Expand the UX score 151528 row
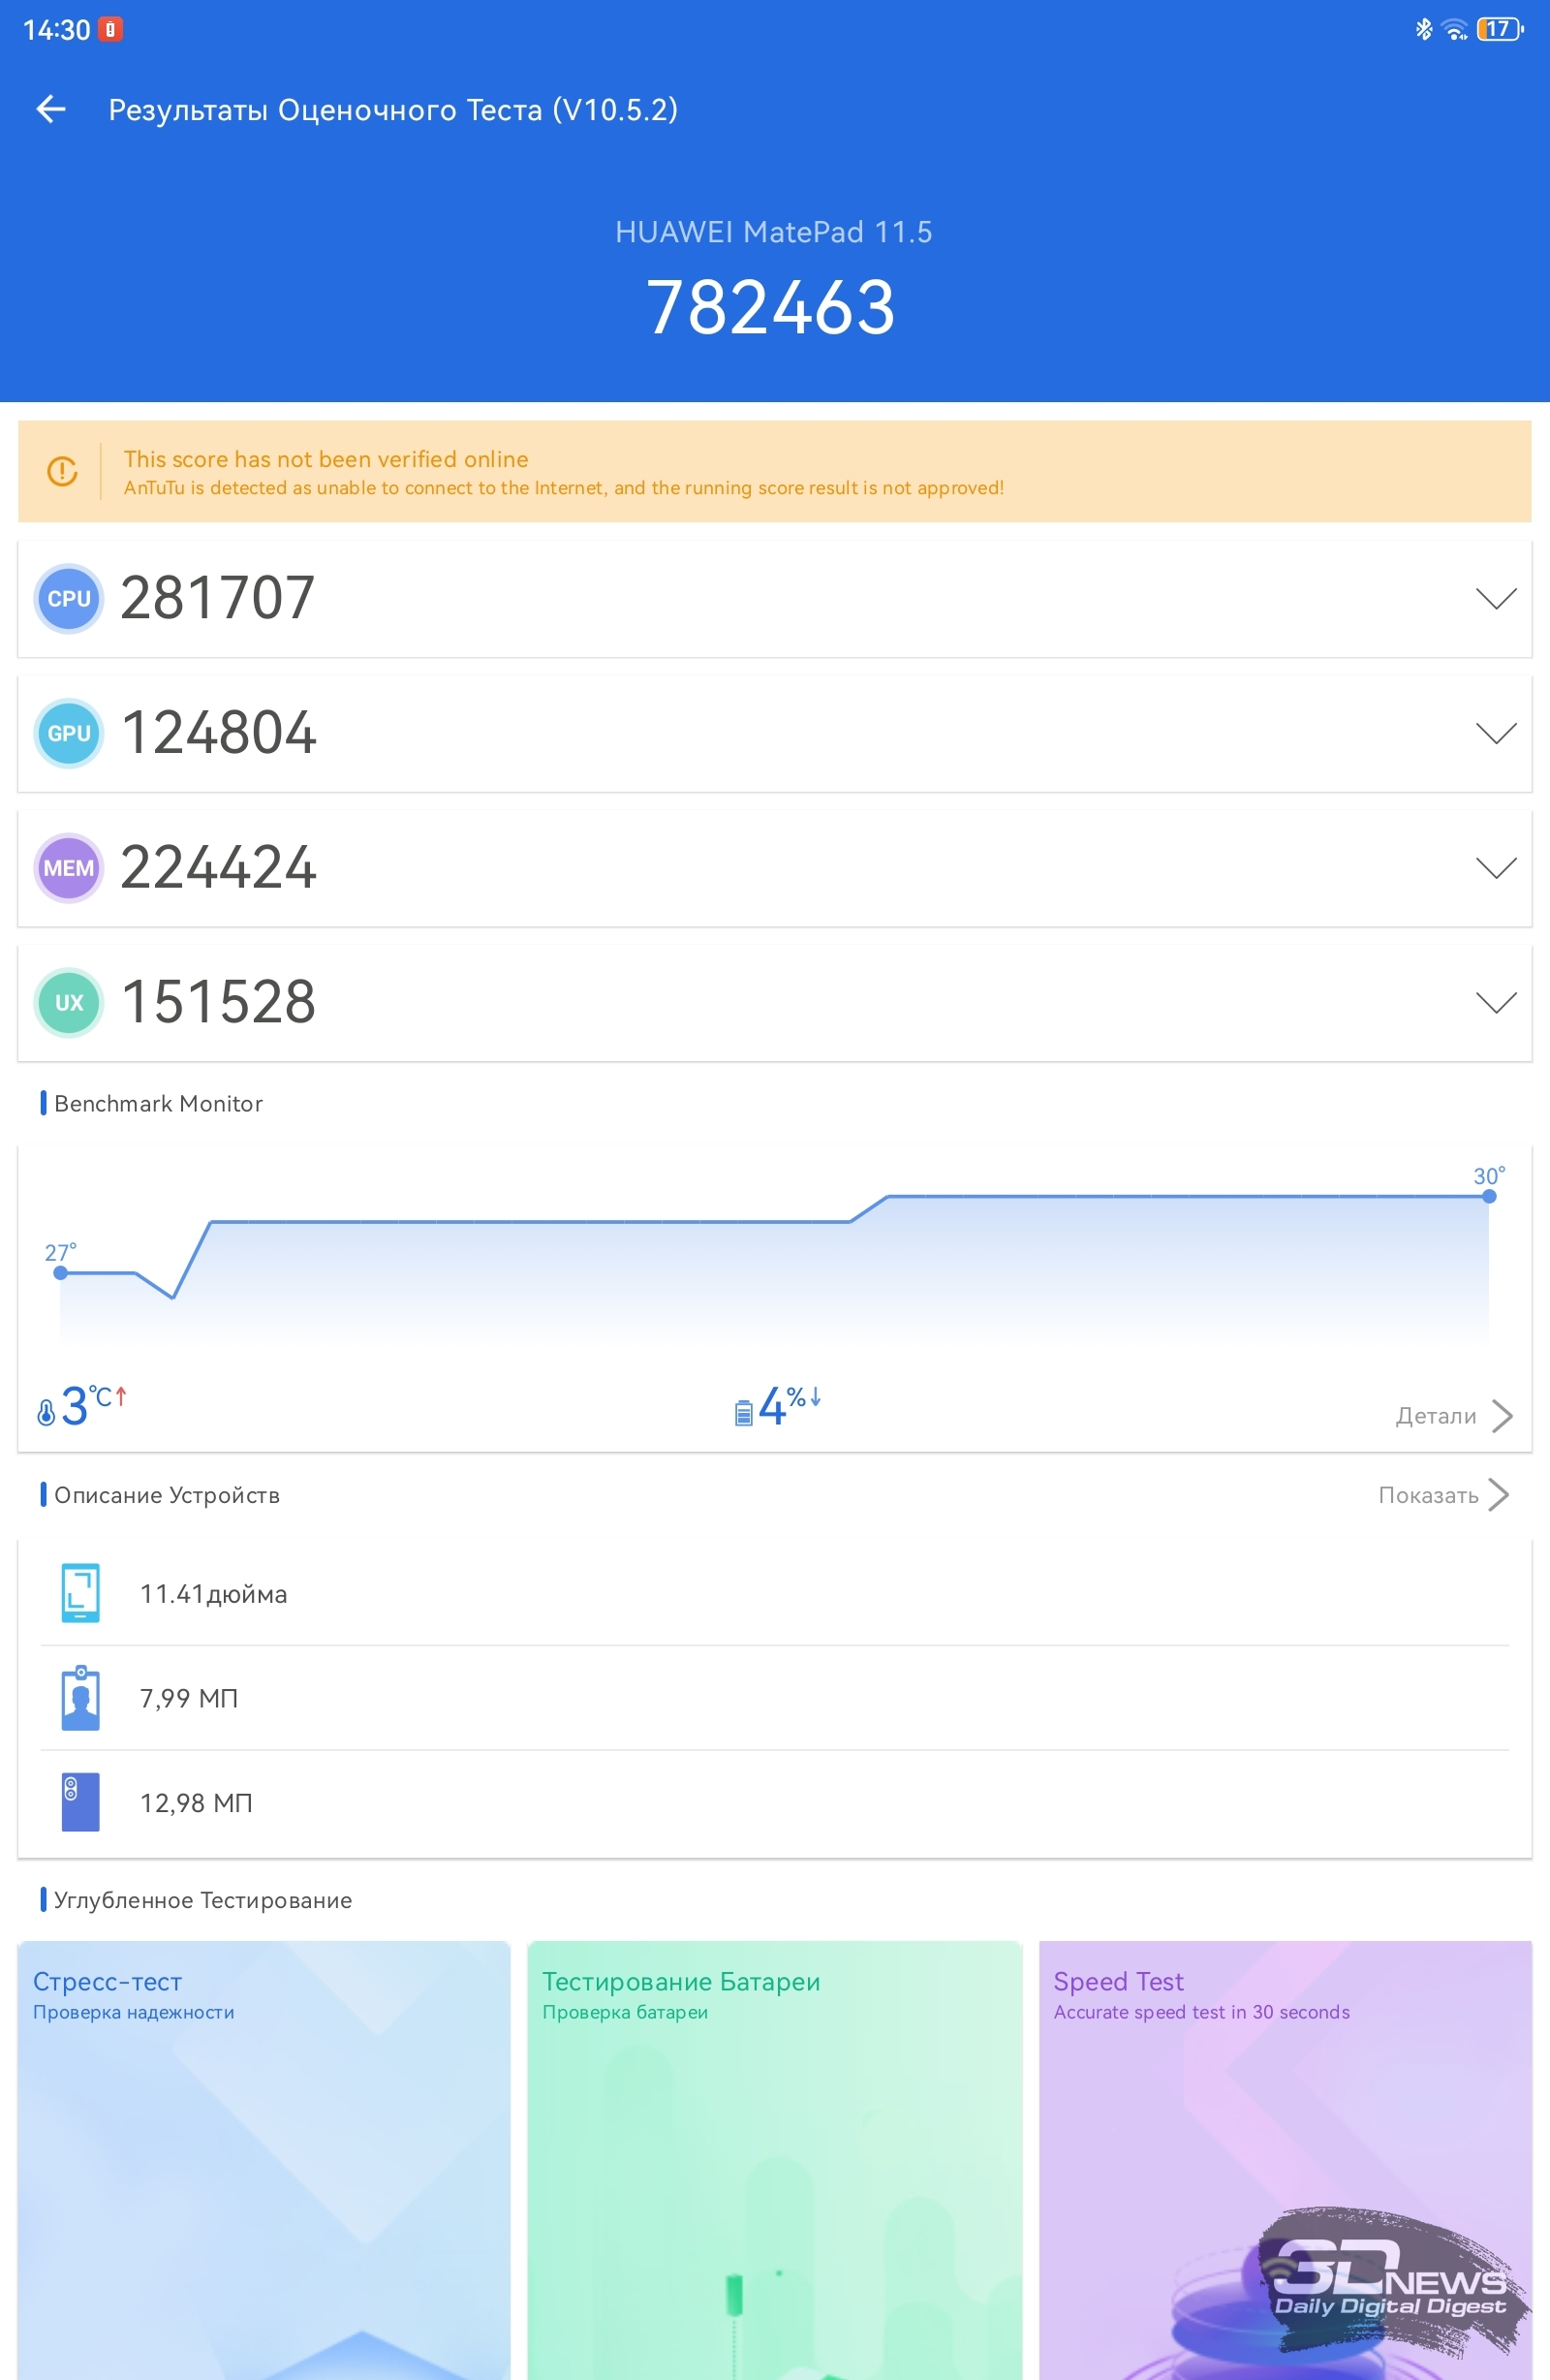This screenshot has height=2380, width=1550. click(774, 1004)
